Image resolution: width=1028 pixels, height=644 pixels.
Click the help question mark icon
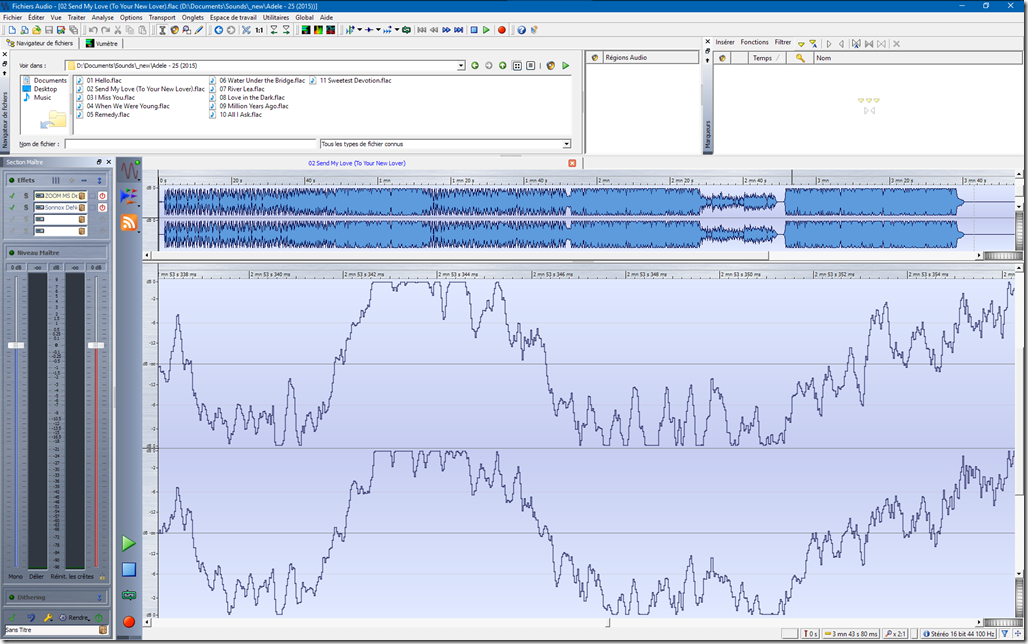point(521,30)
